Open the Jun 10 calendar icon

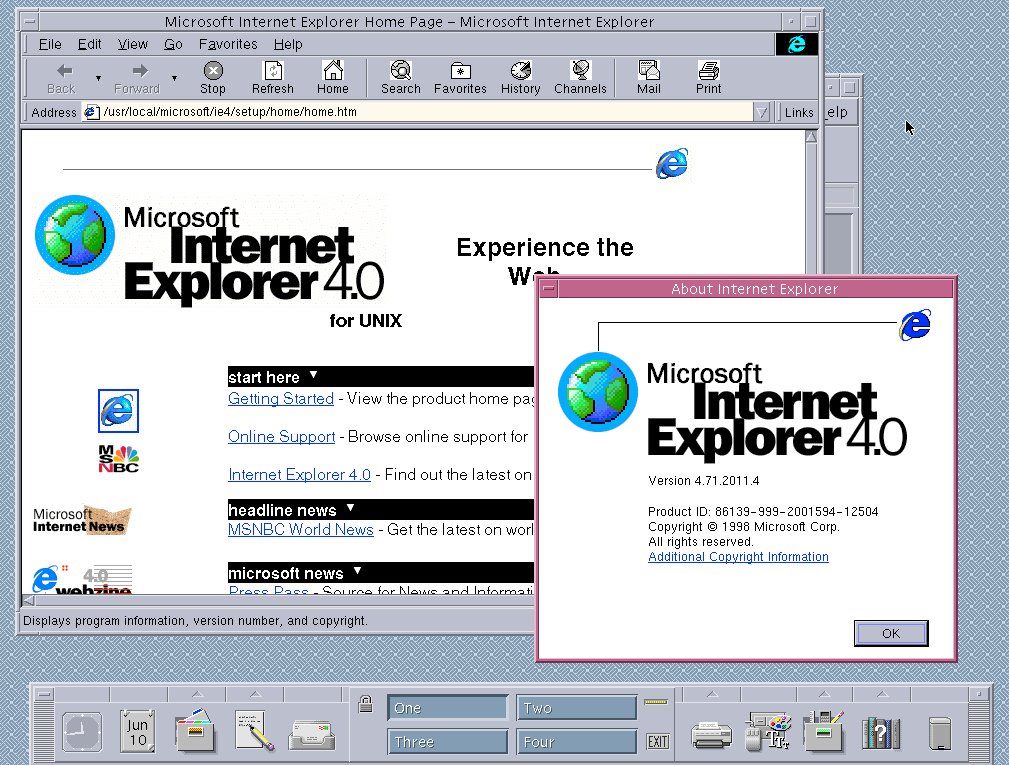pyautogui.click(x=138, y=732)
